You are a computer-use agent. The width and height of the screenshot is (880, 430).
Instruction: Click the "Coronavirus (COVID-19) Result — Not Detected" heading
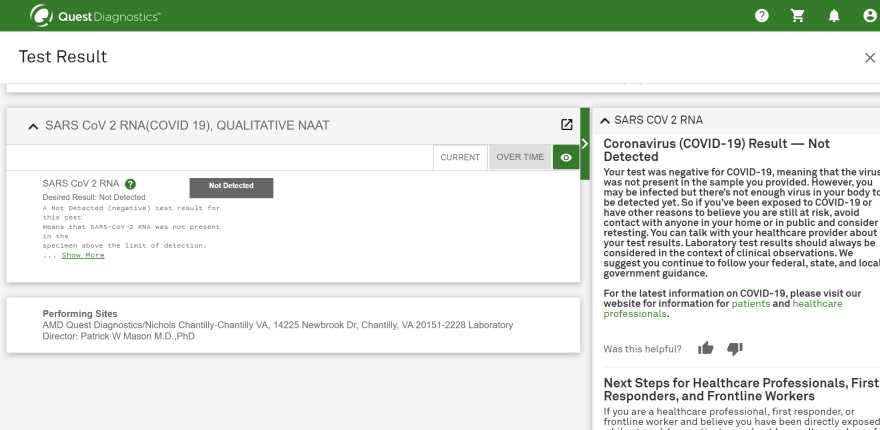(x=717, y=150)
